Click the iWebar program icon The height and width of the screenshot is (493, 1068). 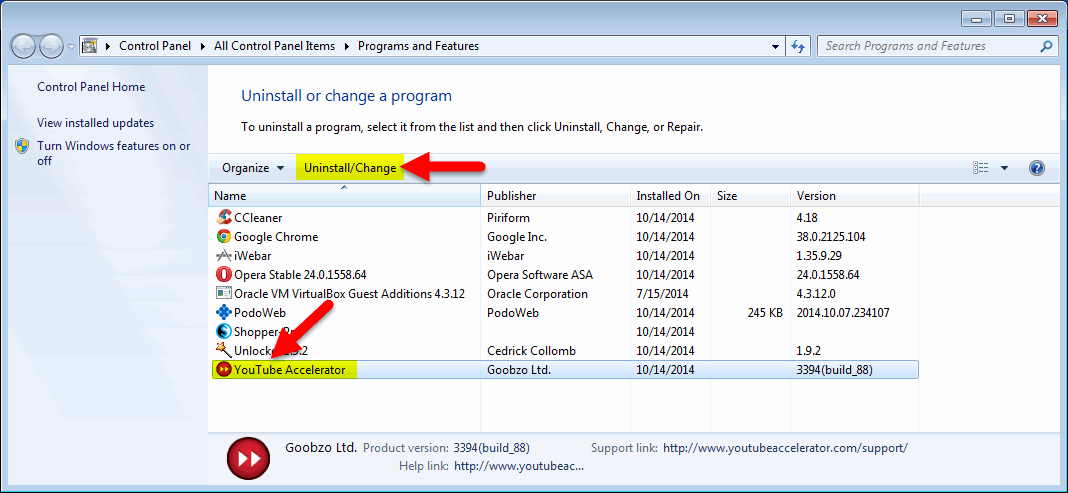(223, 256)
